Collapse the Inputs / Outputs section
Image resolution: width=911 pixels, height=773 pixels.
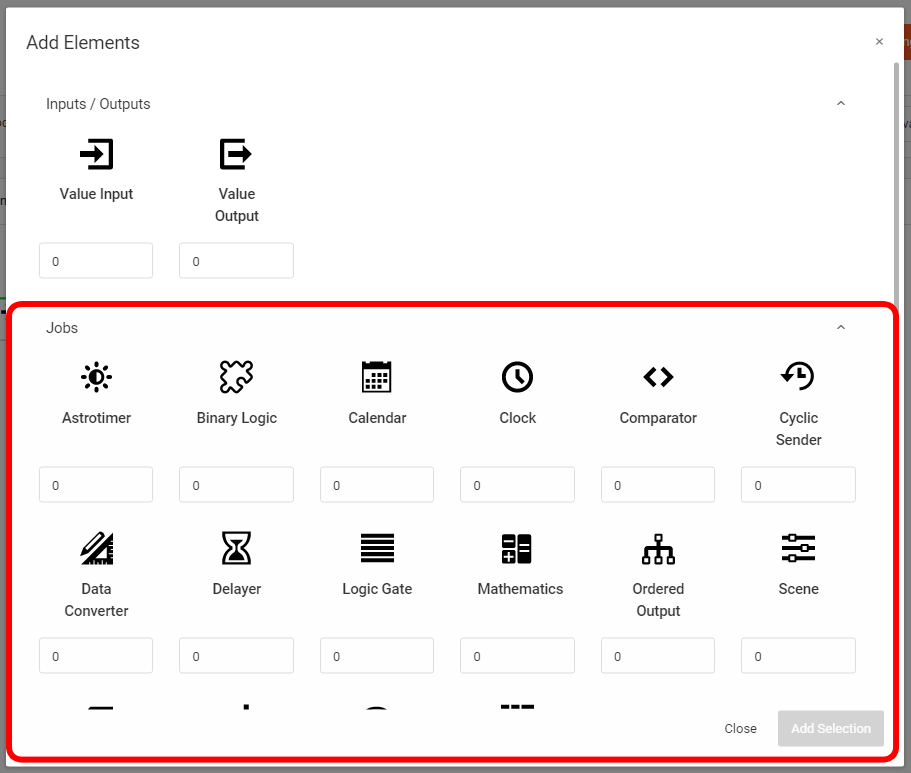coord(840,104)
